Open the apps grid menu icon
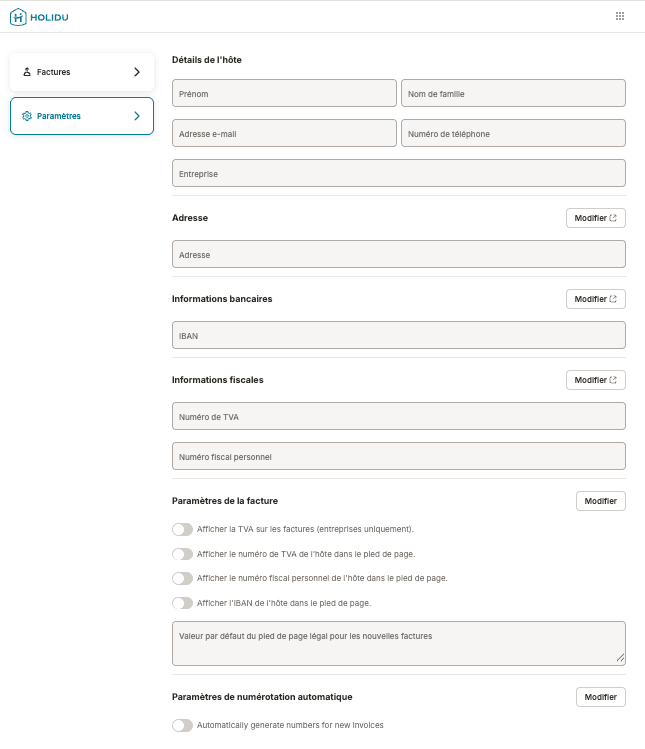The height and width of the screenshot is (749, 645). tap(620, 16)
